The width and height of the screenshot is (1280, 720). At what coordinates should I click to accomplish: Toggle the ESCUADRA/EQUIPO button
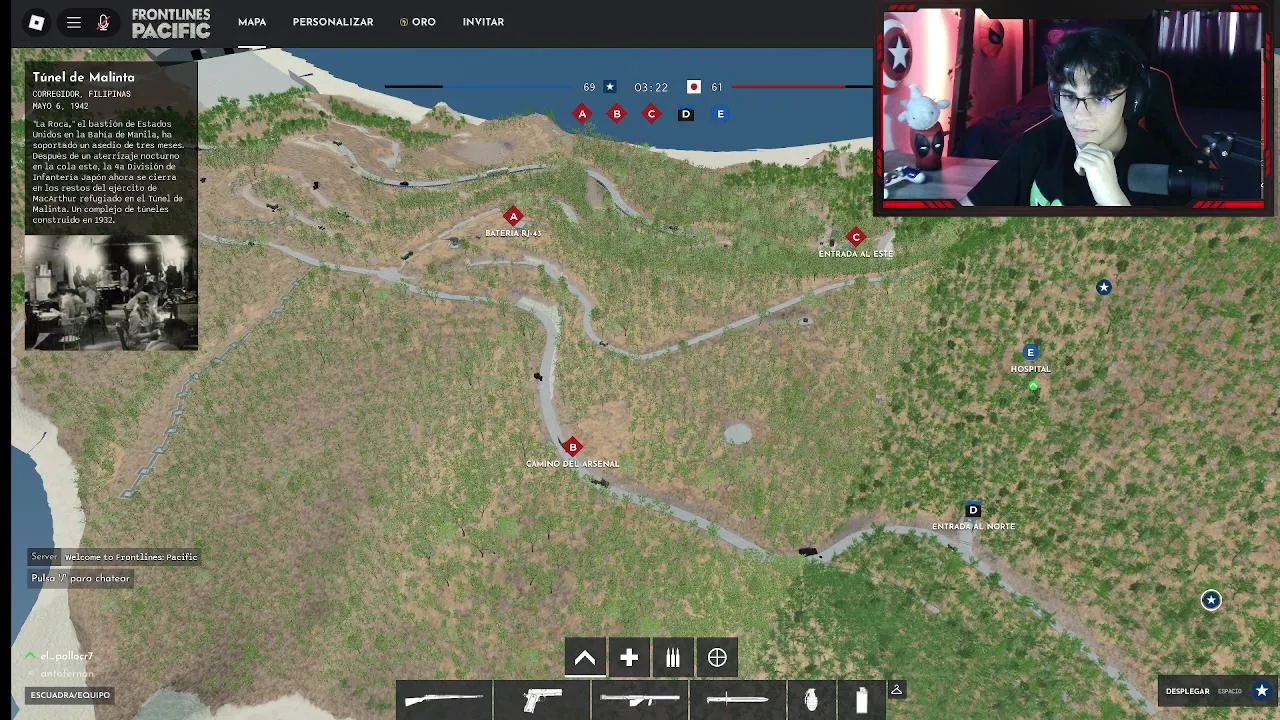(x=70, y=695)
